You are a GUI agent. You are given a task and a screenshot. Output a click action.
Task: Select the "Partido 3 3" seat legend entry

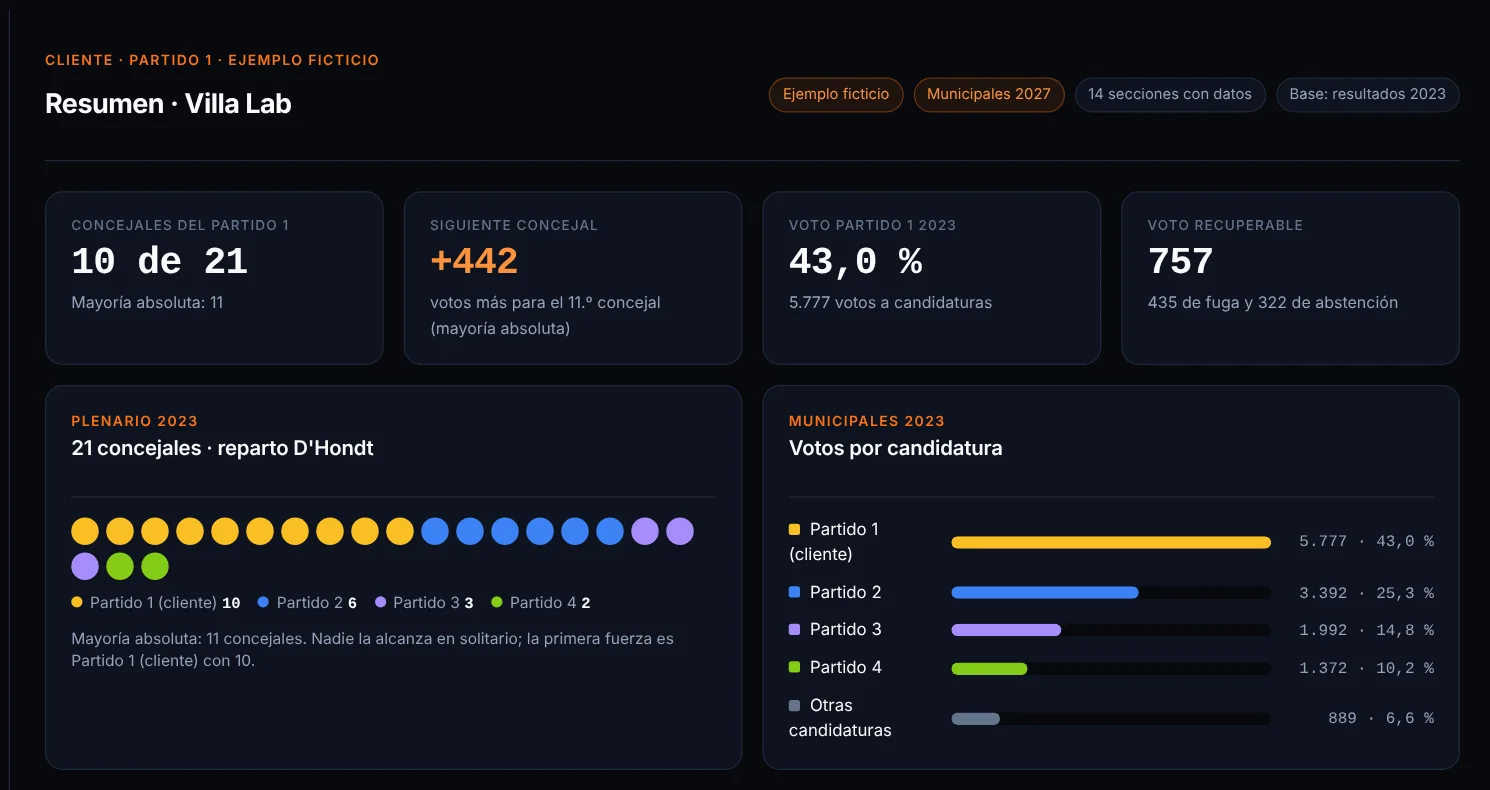(x=424, y=603)
